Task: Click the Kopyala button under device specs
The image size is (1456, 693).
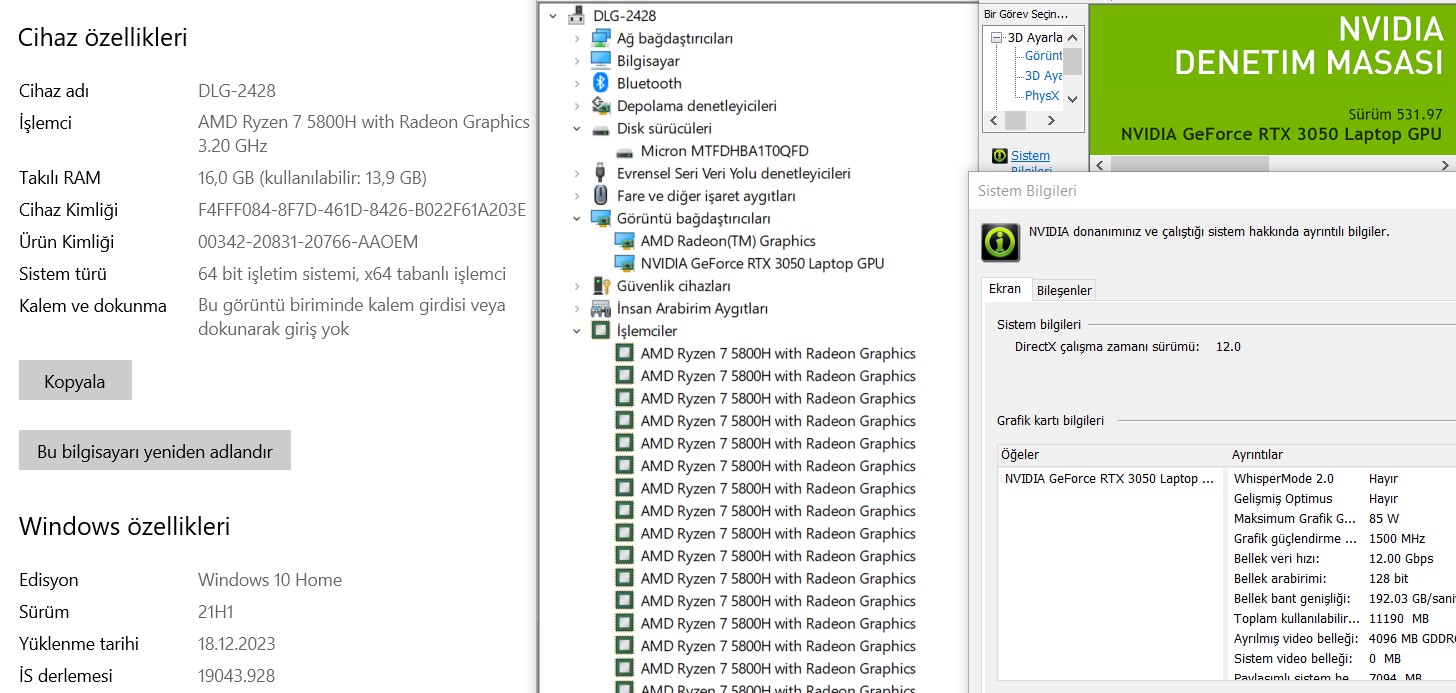Action: click(x=75, y=381)
